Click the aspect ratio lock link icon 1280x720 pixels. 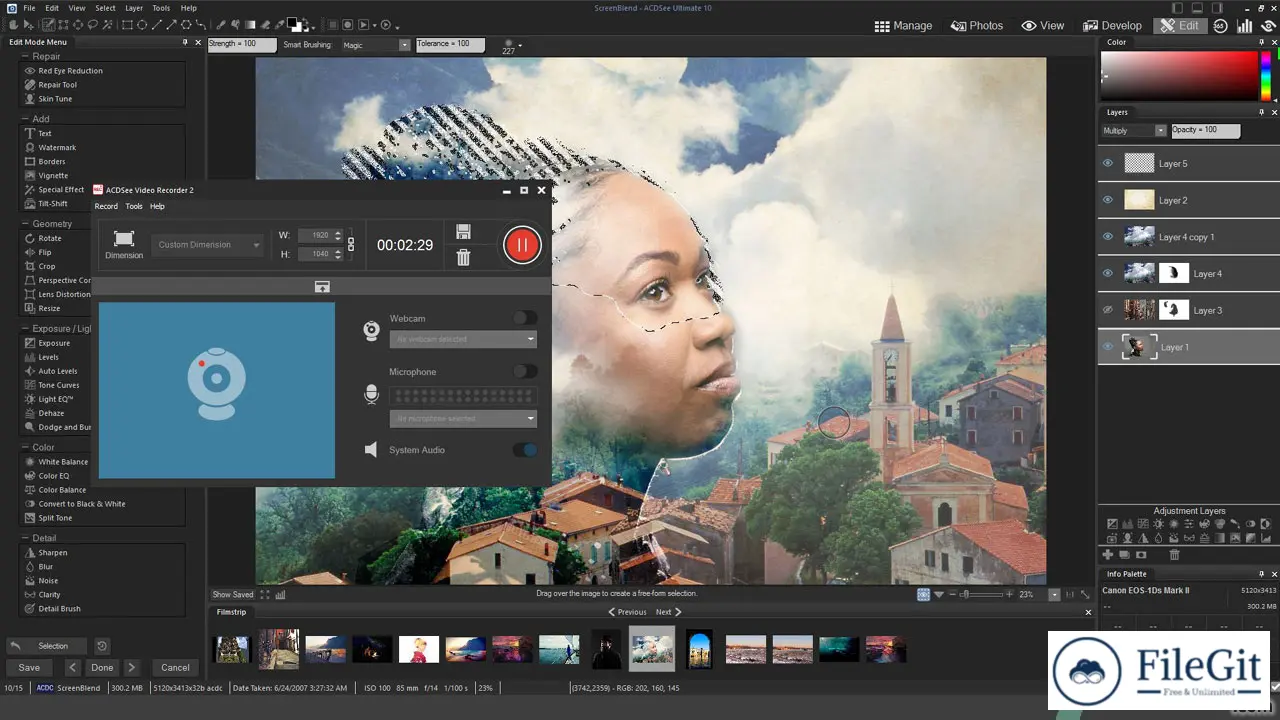point(351,244)
